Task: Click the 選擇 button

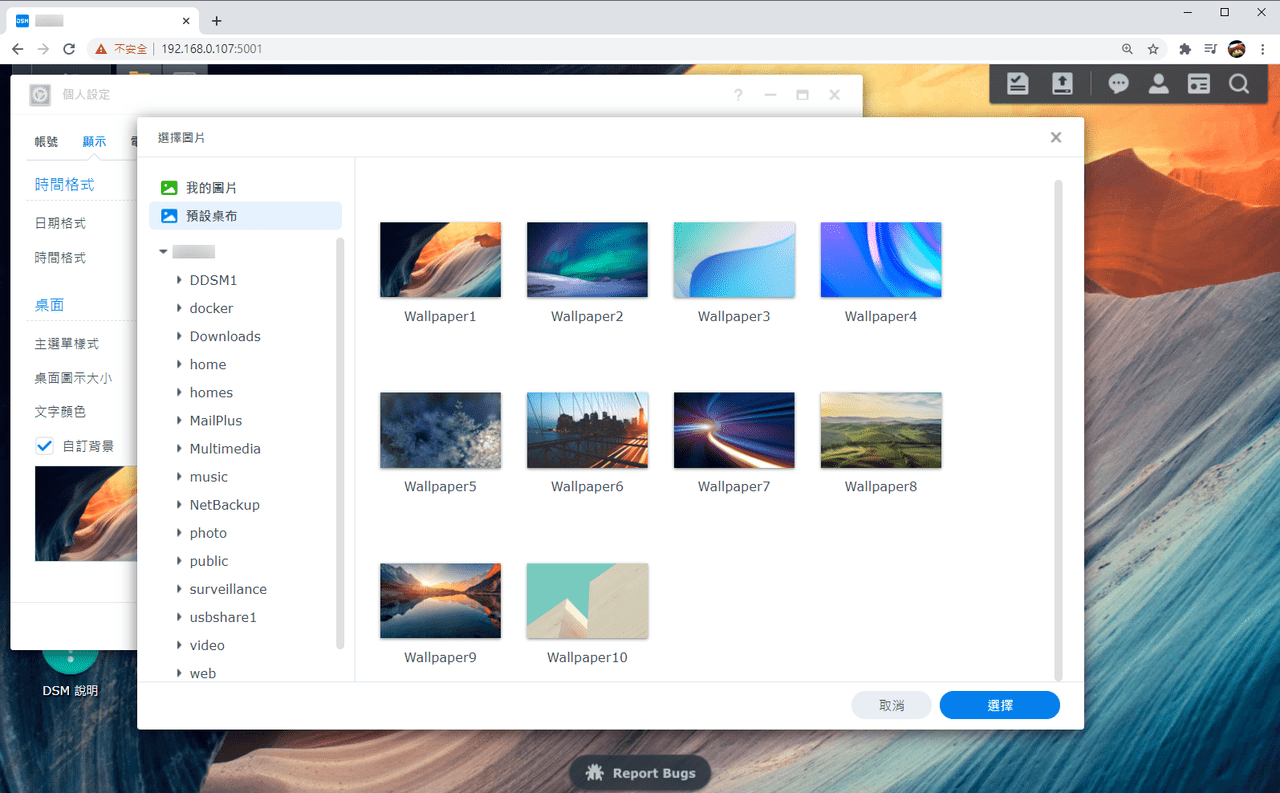Action: click(x=1000, y=705)
